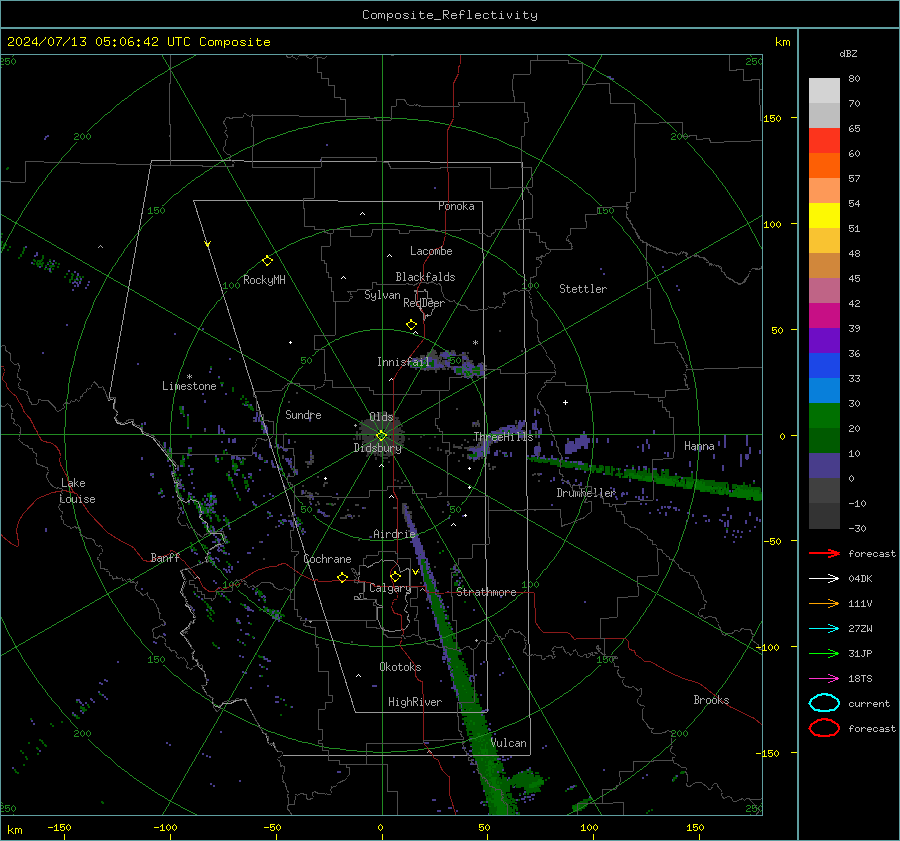This screenshot has height=841, width=900.
Task: Click the indigo swatch between 10 and 0 dBZ
Action: [824, 466]
